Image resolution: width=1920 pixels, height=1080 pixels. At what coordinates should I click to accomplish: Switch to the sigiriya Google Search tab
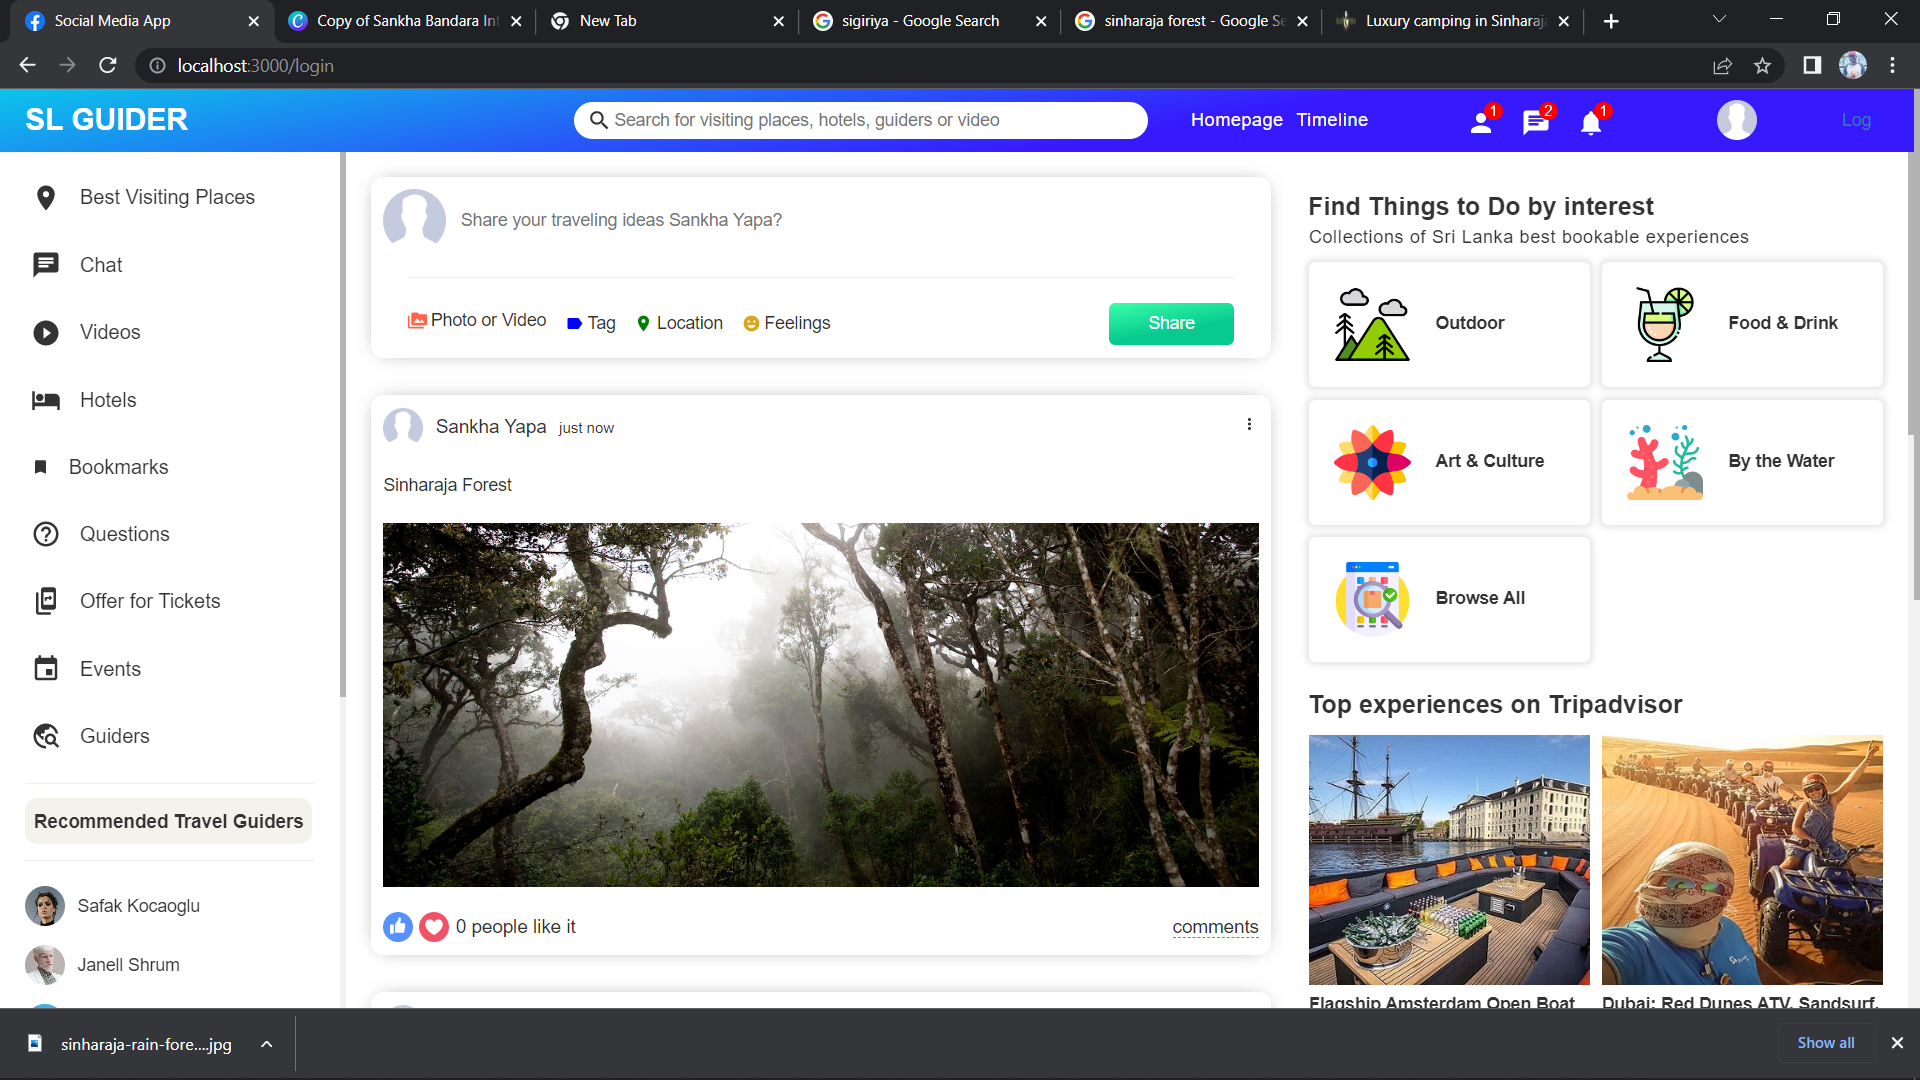pos(920,20)
